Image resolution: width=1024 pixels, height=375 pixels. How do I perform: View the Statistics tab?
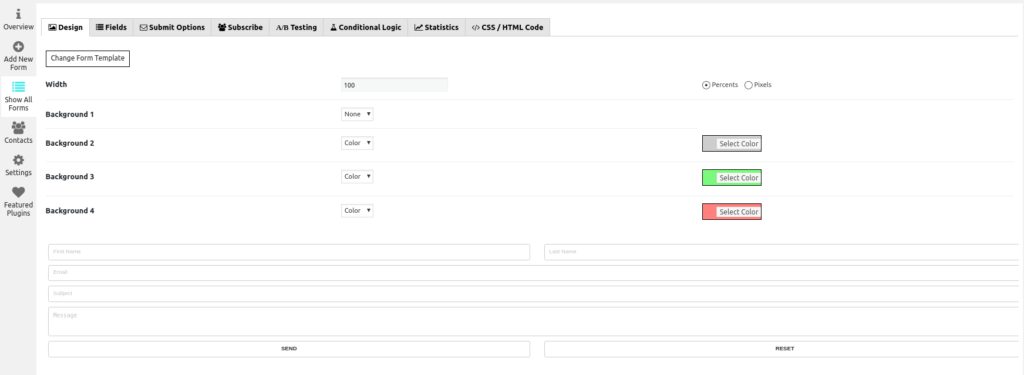point(436,27)
